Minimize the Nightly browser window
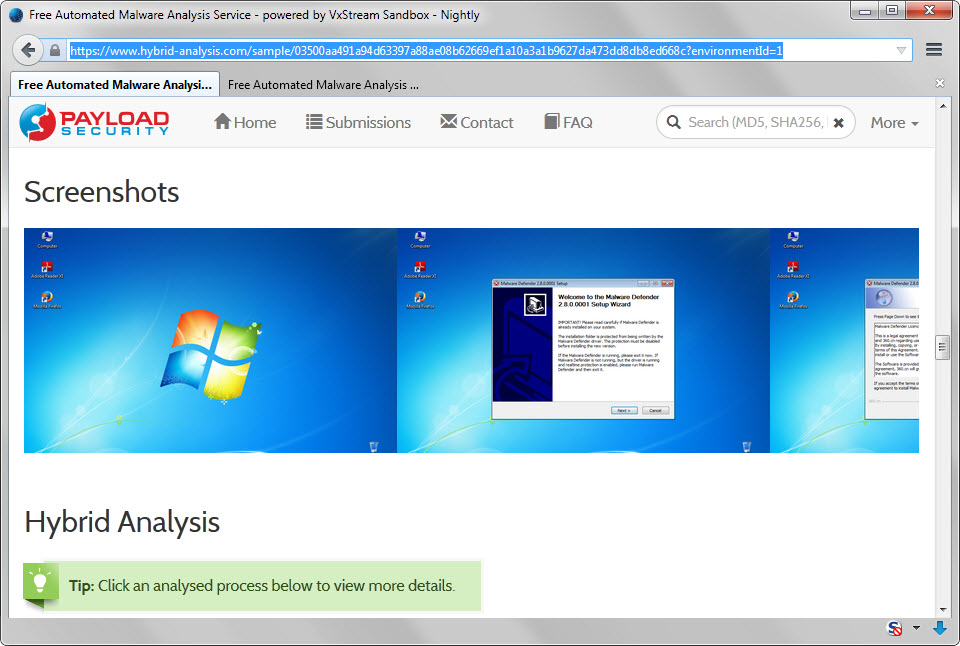This screenshot has width=960, height=646. (864, 10)
